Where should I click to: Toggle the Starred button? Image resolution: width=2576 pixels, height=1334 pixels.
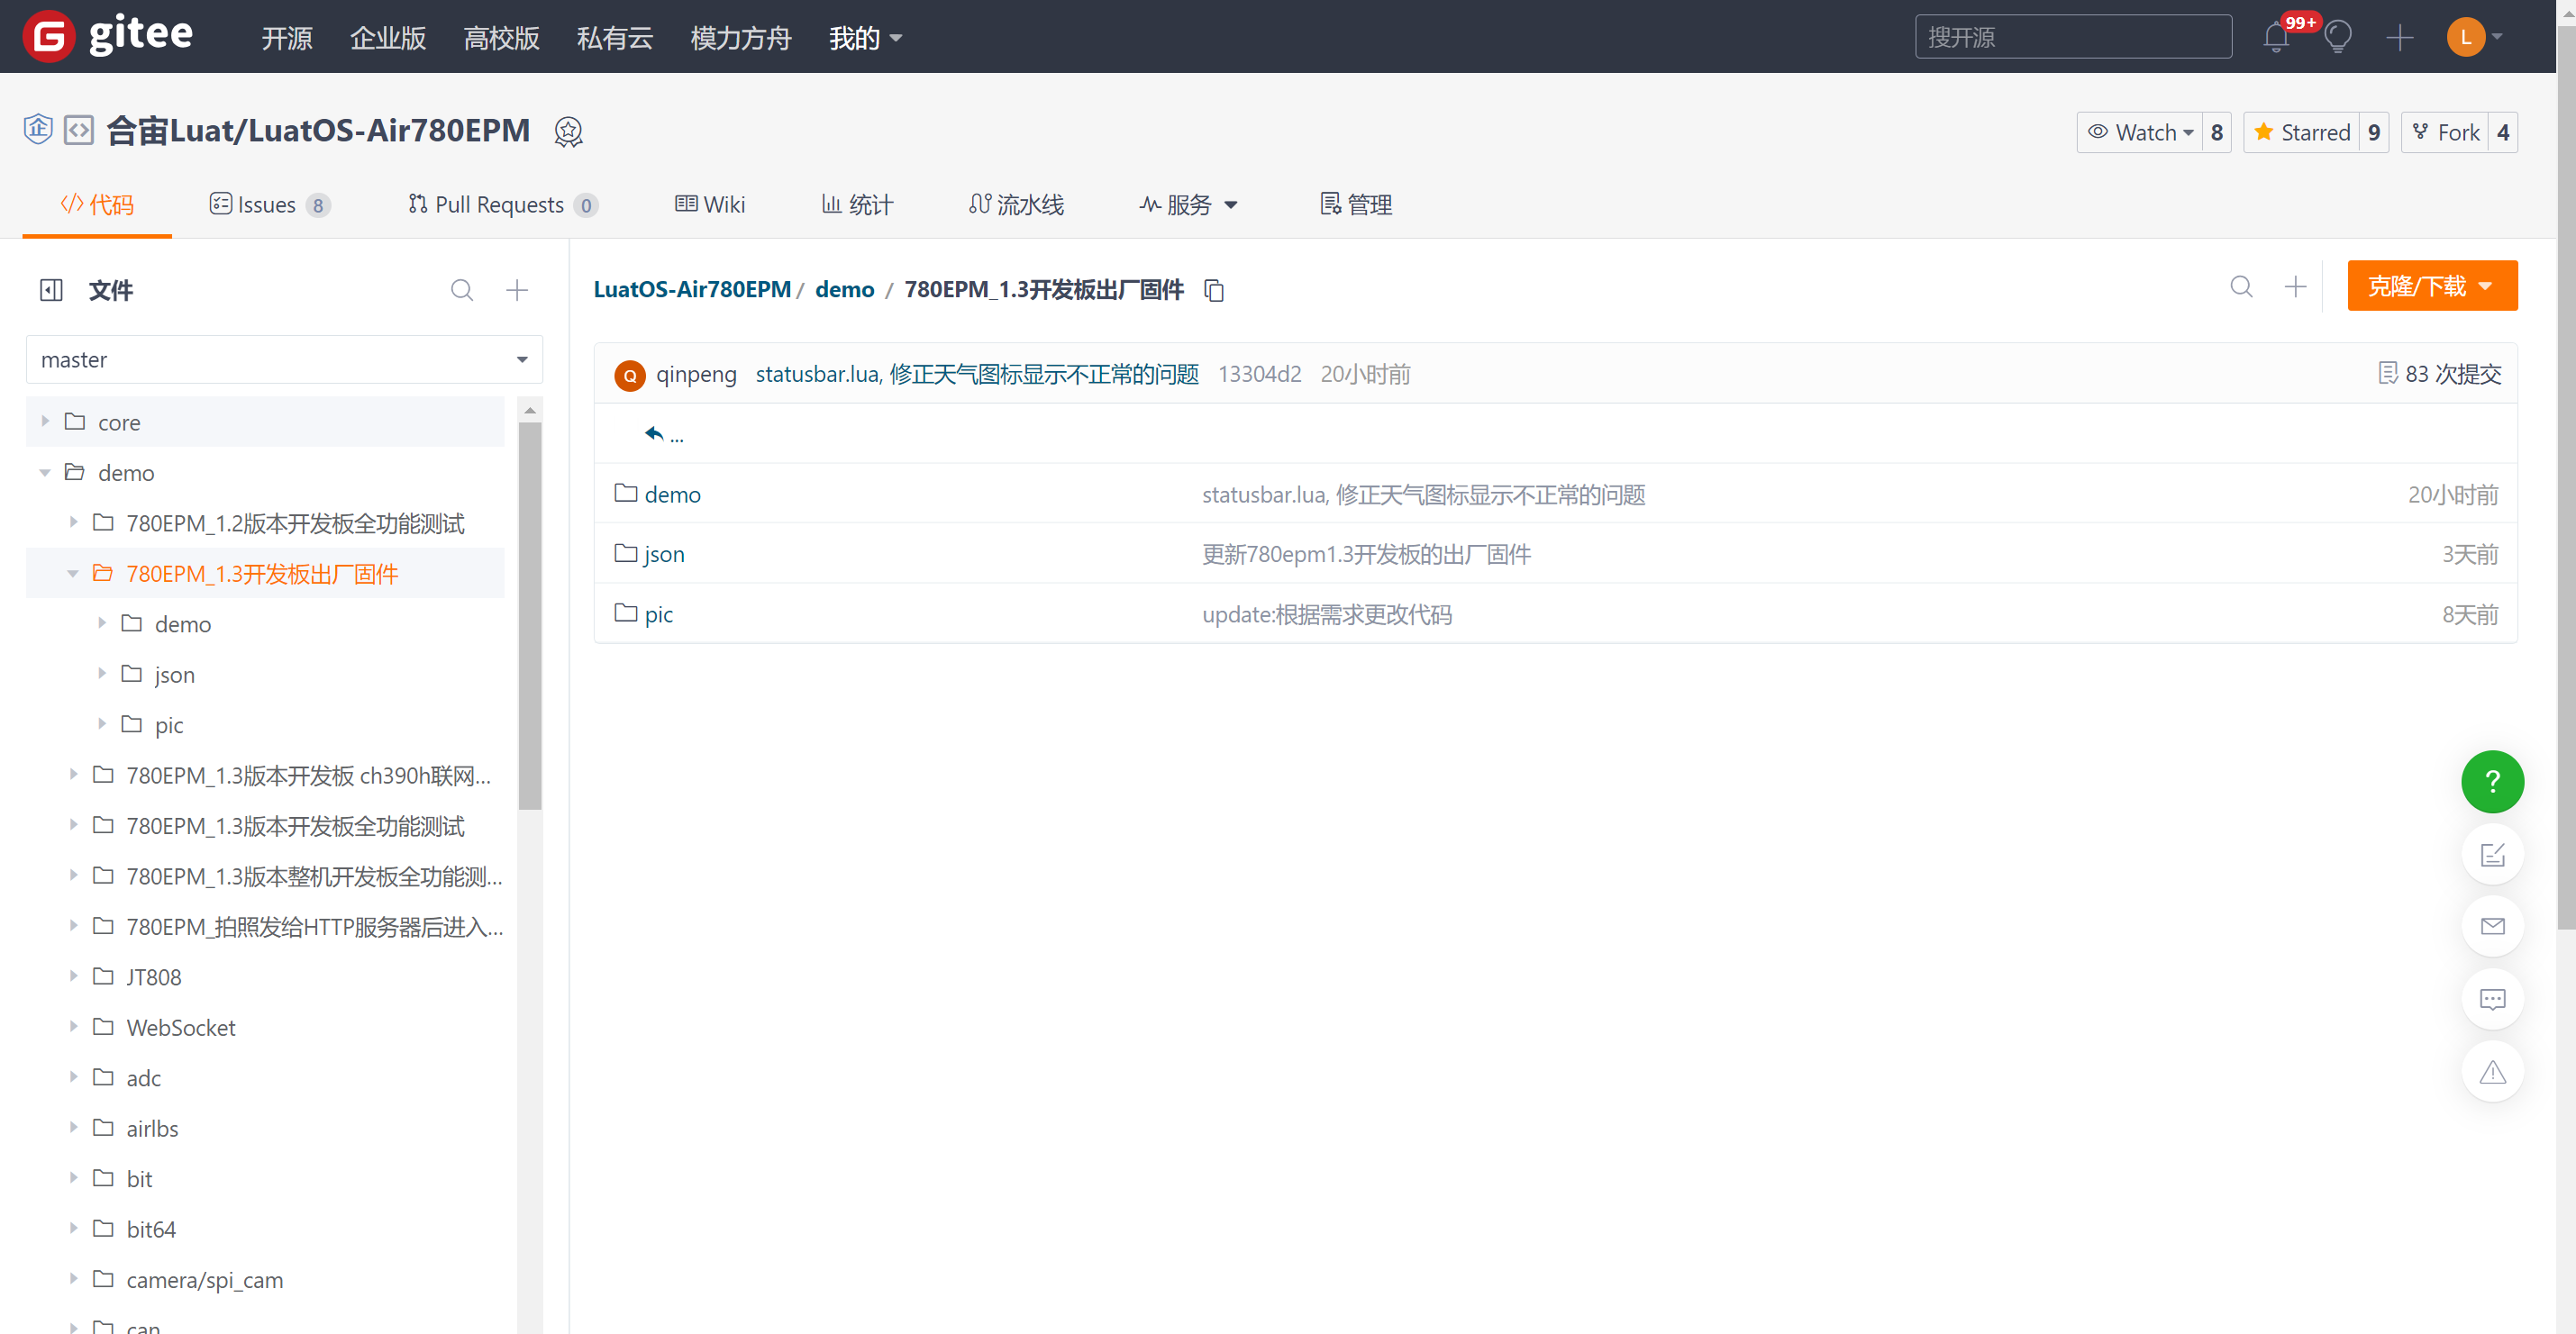coord(2302,132)
